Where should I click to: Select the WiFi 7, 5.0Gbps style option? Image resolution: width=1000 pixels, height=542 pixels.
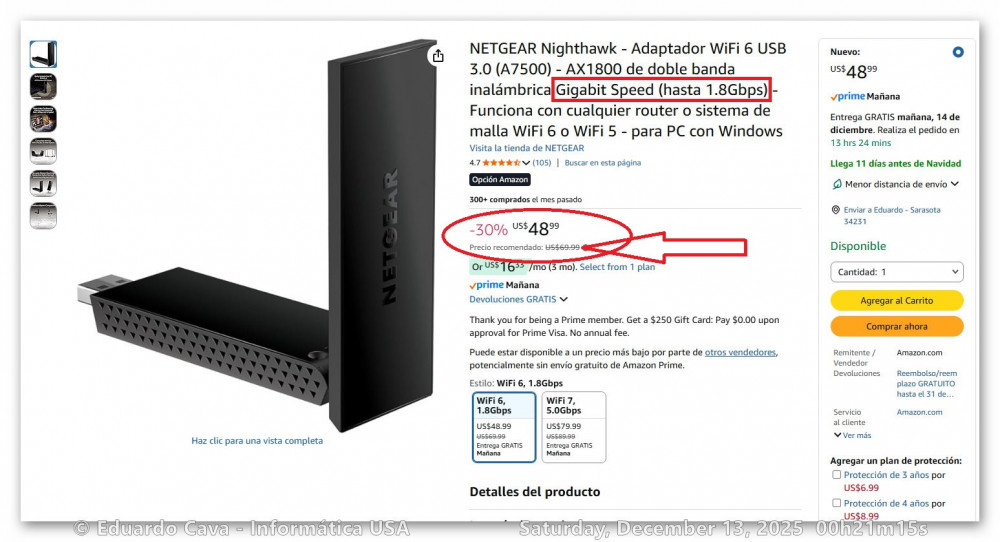573,427
